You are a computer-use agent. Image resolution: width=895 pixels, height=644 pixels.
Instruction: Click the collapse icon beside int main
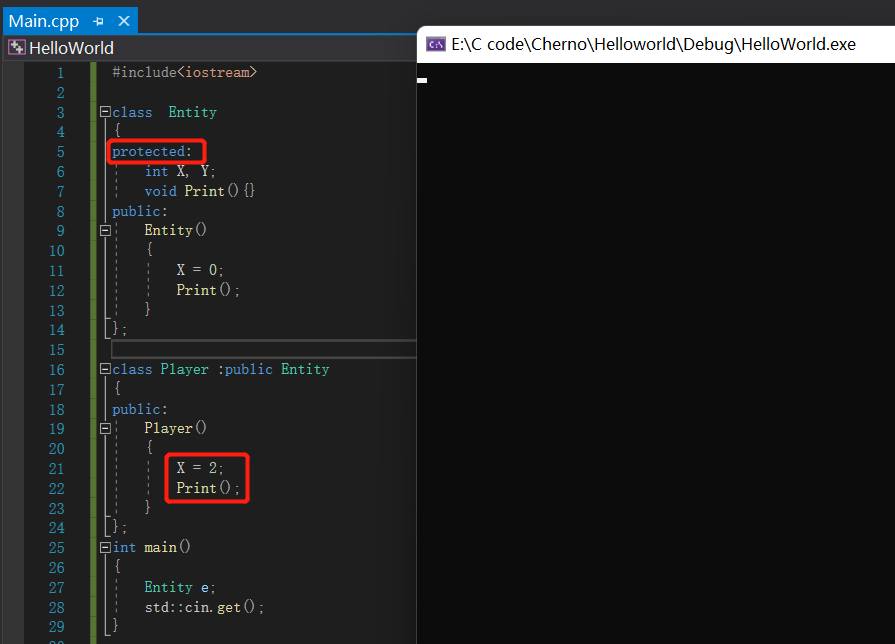point(105,547)
